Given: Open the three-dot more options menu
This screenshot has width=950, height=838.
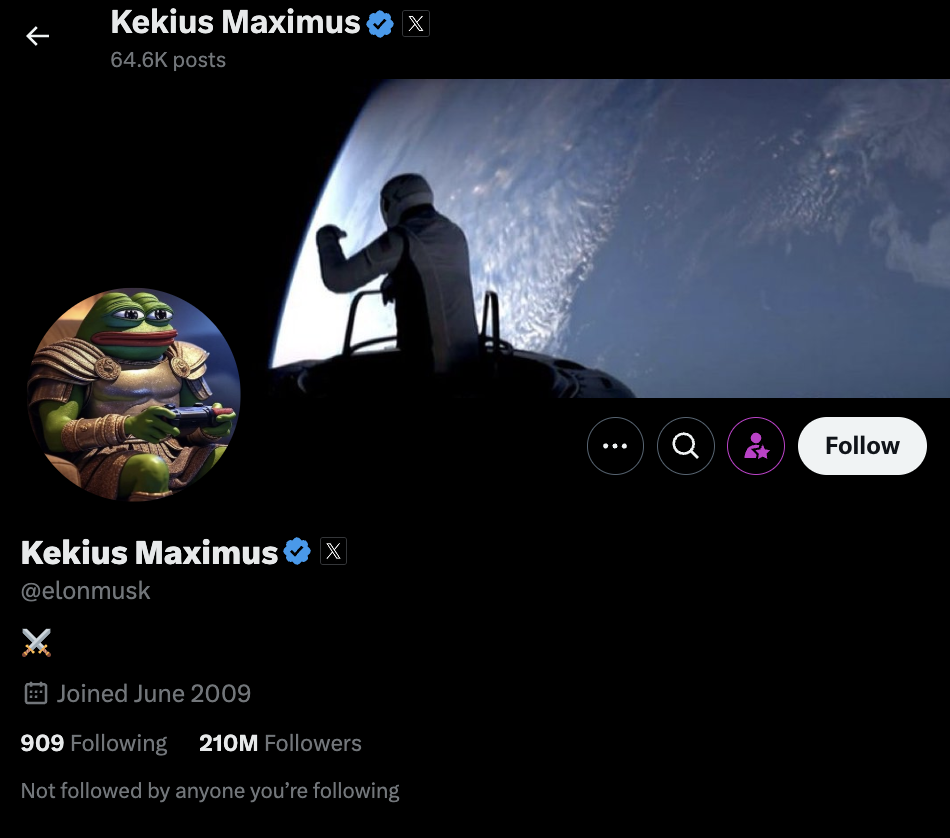Looking at the screenshot, I should coord(615,446).
